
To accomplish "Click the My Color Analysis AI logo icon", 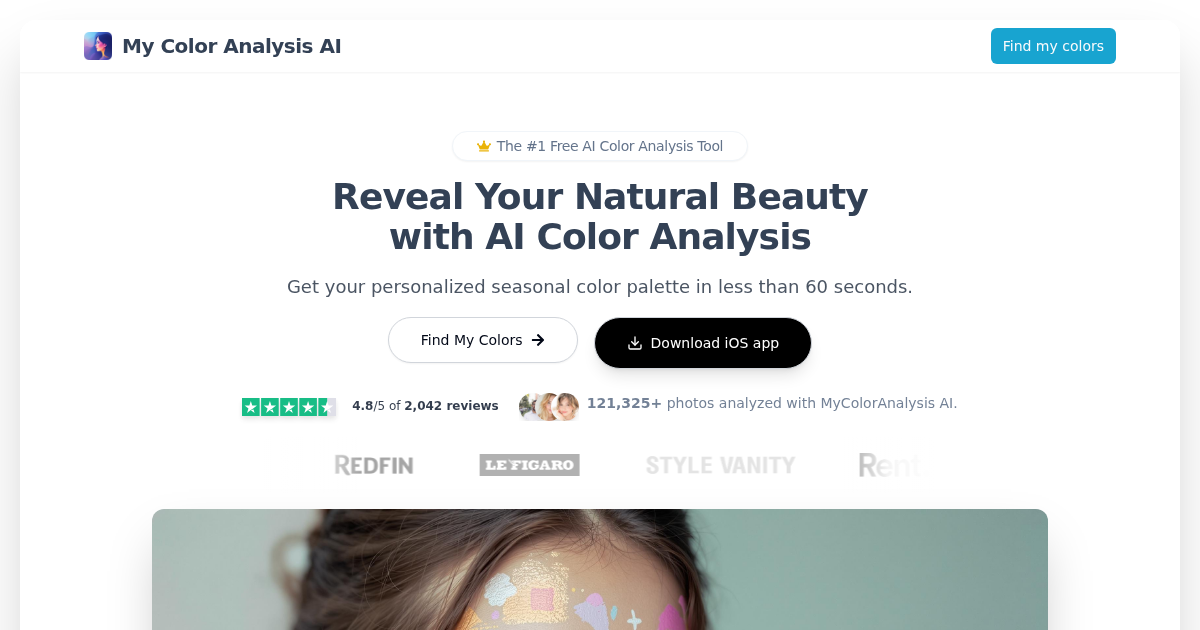I will click(98, 46).
